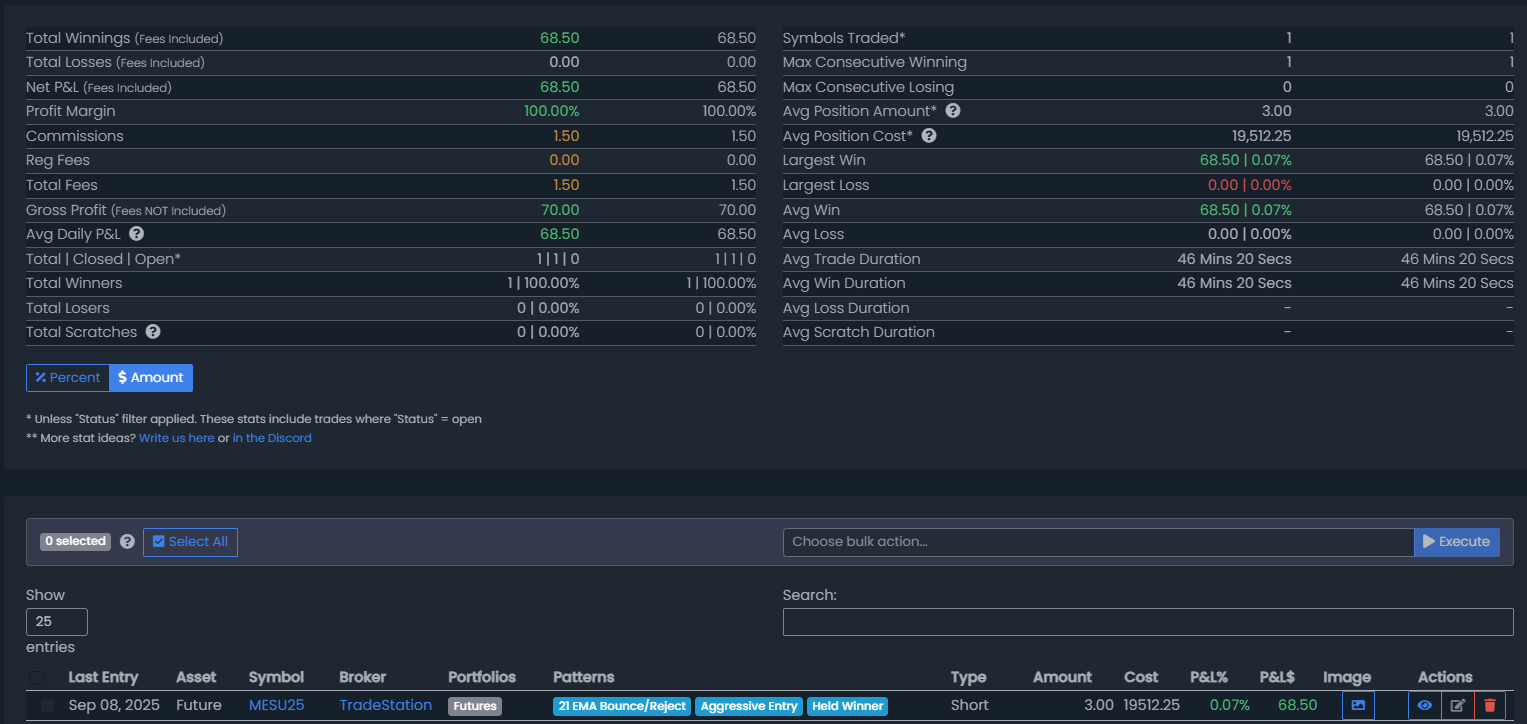Tick the checkbox for the Sep 08 trade row
This screenshot has width=1527, height=724.
47,705
